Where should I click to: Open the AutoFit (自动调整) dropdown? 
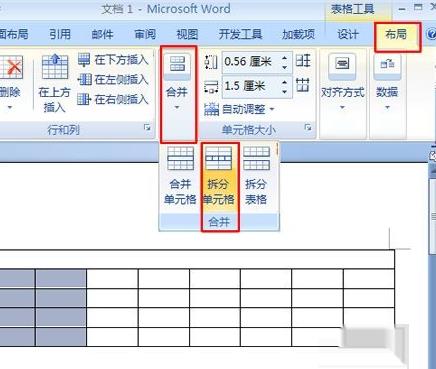pyautogui.click(x=239, y=109)
